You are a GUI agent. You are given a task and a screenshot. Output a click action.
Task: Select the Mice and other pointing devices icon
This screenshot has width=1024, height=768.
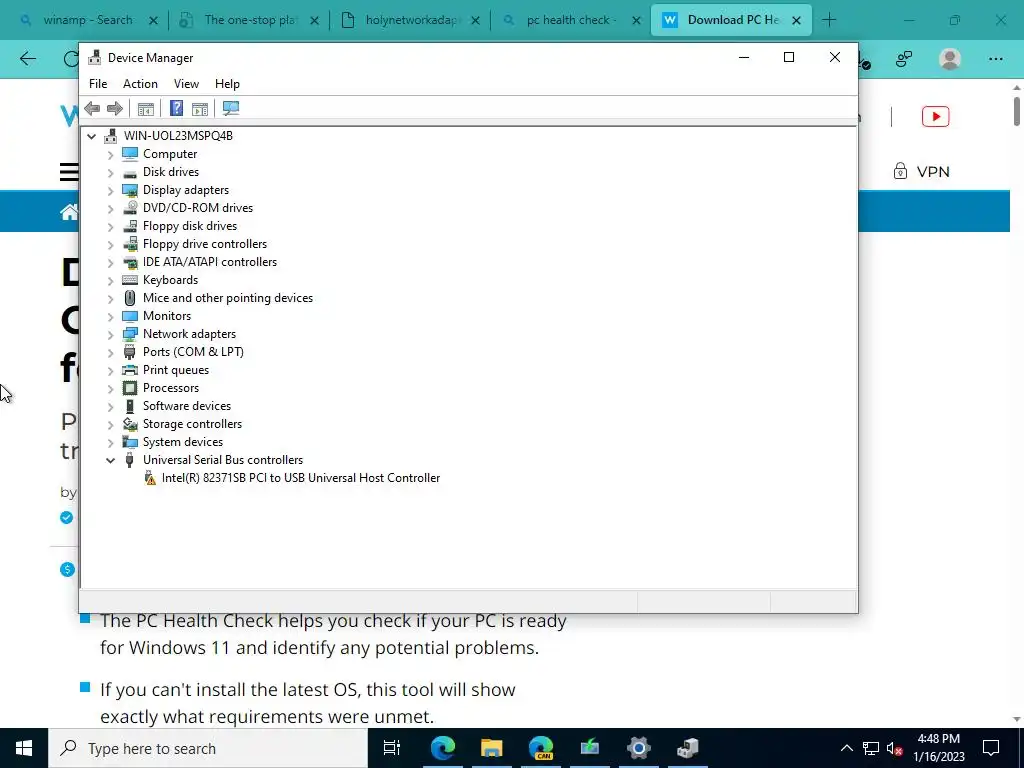pos(130,298)
